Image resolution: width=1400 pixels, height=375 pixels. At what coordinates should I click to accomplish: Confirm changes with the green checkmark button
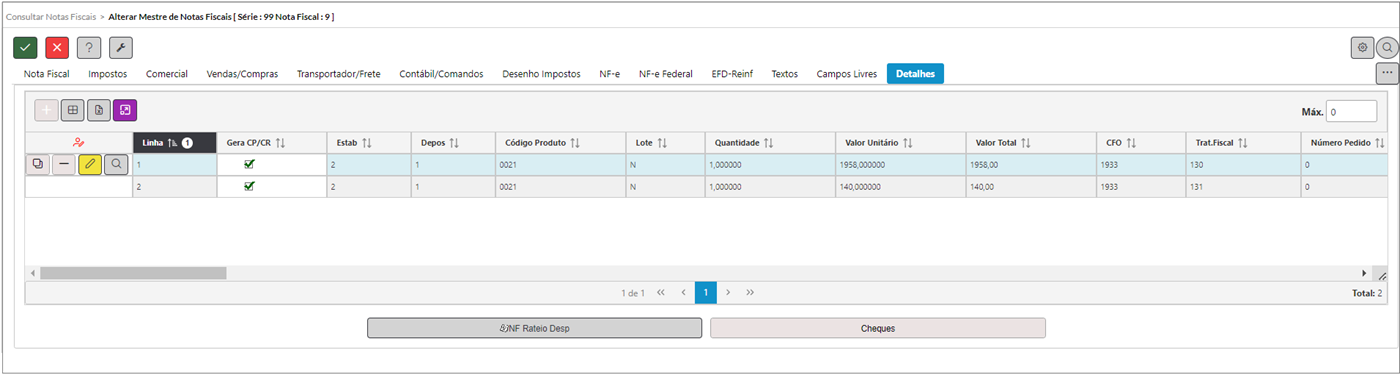click(25, 47)
